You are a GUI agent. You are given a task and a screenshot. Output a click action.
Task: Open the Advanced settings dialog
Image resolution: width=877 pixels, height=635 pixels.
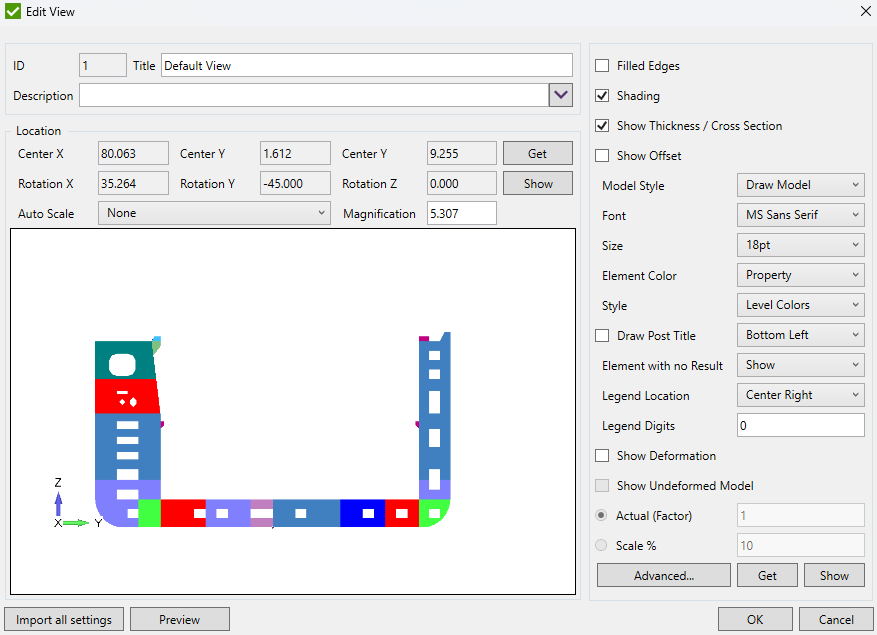[663, 575]
